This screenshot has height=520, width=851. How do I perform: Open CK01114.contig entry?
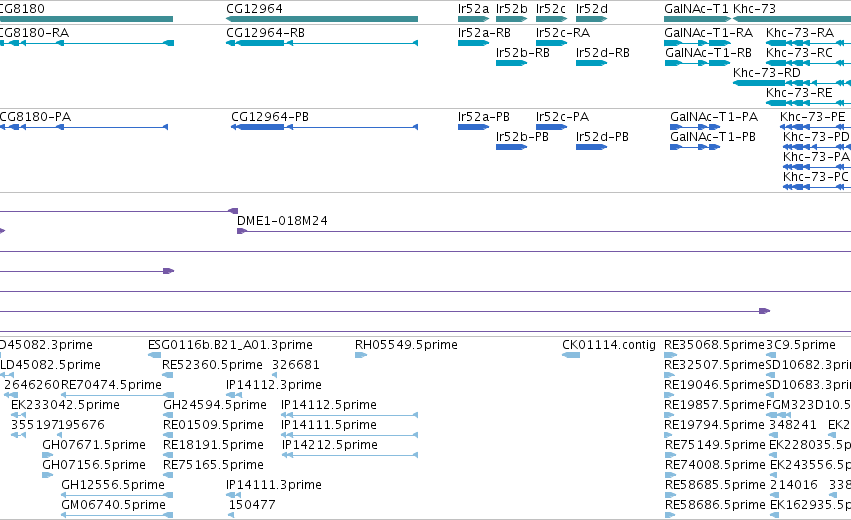(x=609, y=345)
